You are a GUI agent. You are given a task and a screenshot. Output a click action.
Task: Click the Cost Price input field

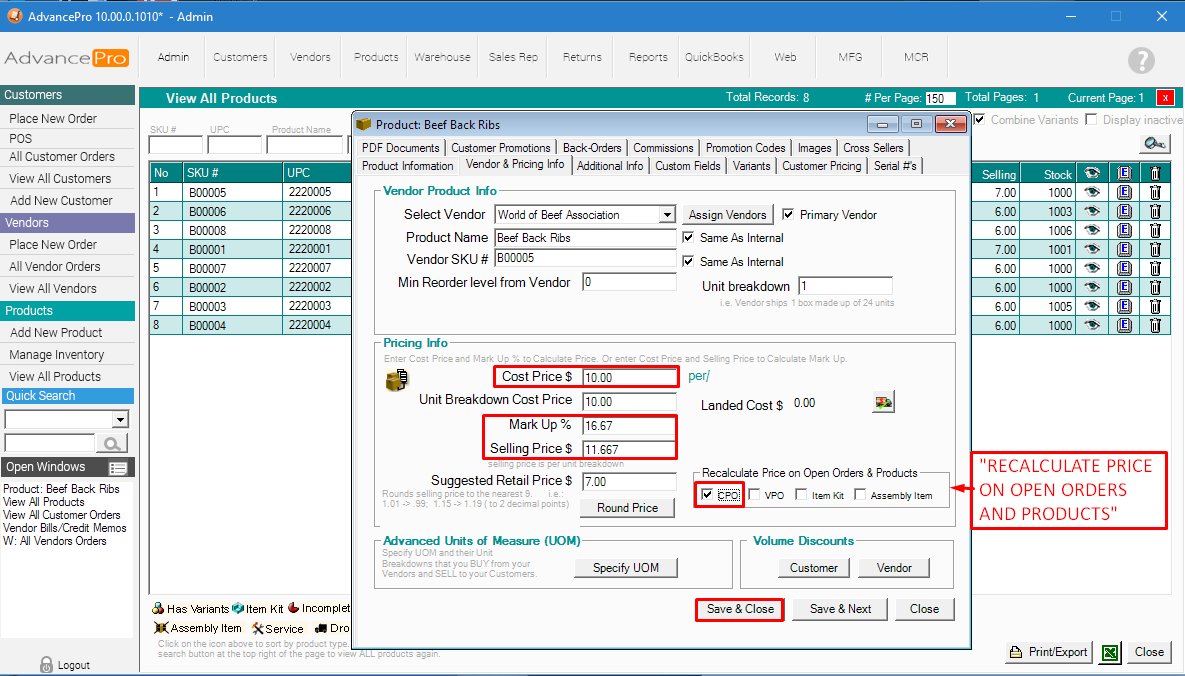tap(629, 377)
